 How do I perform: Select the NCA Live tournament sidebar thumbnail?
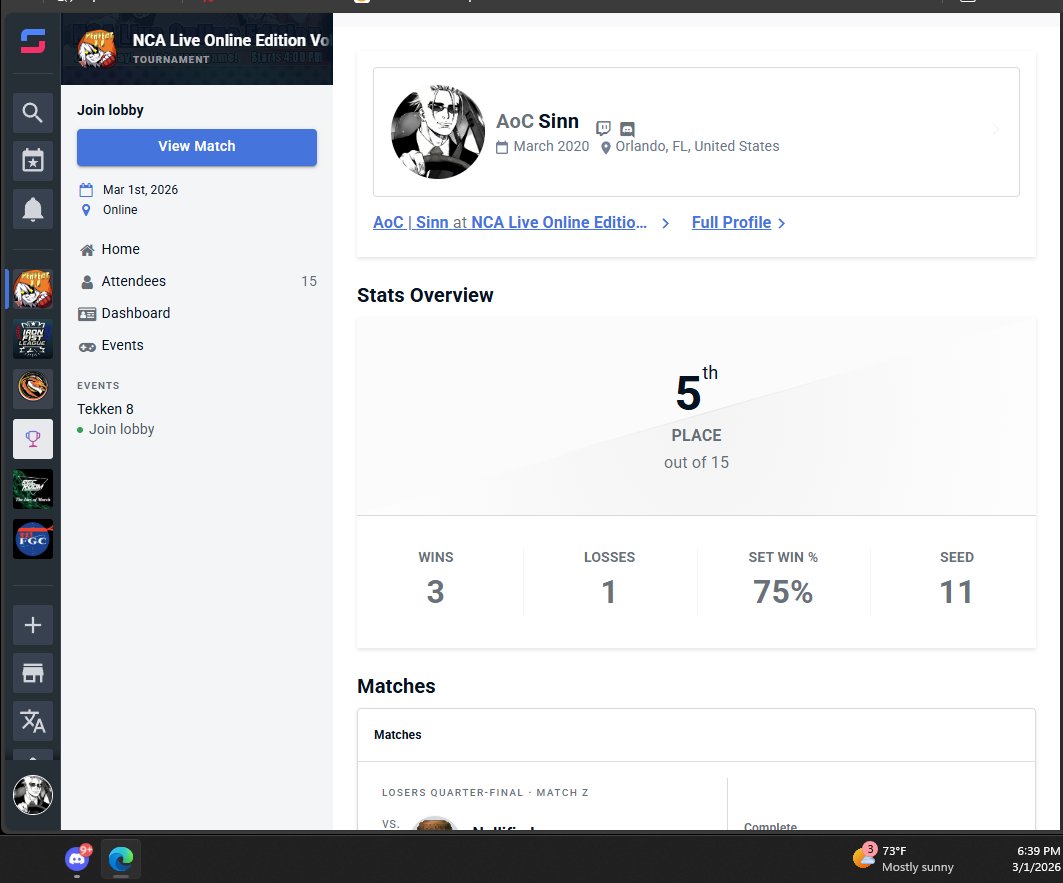(x=33, y=289)
